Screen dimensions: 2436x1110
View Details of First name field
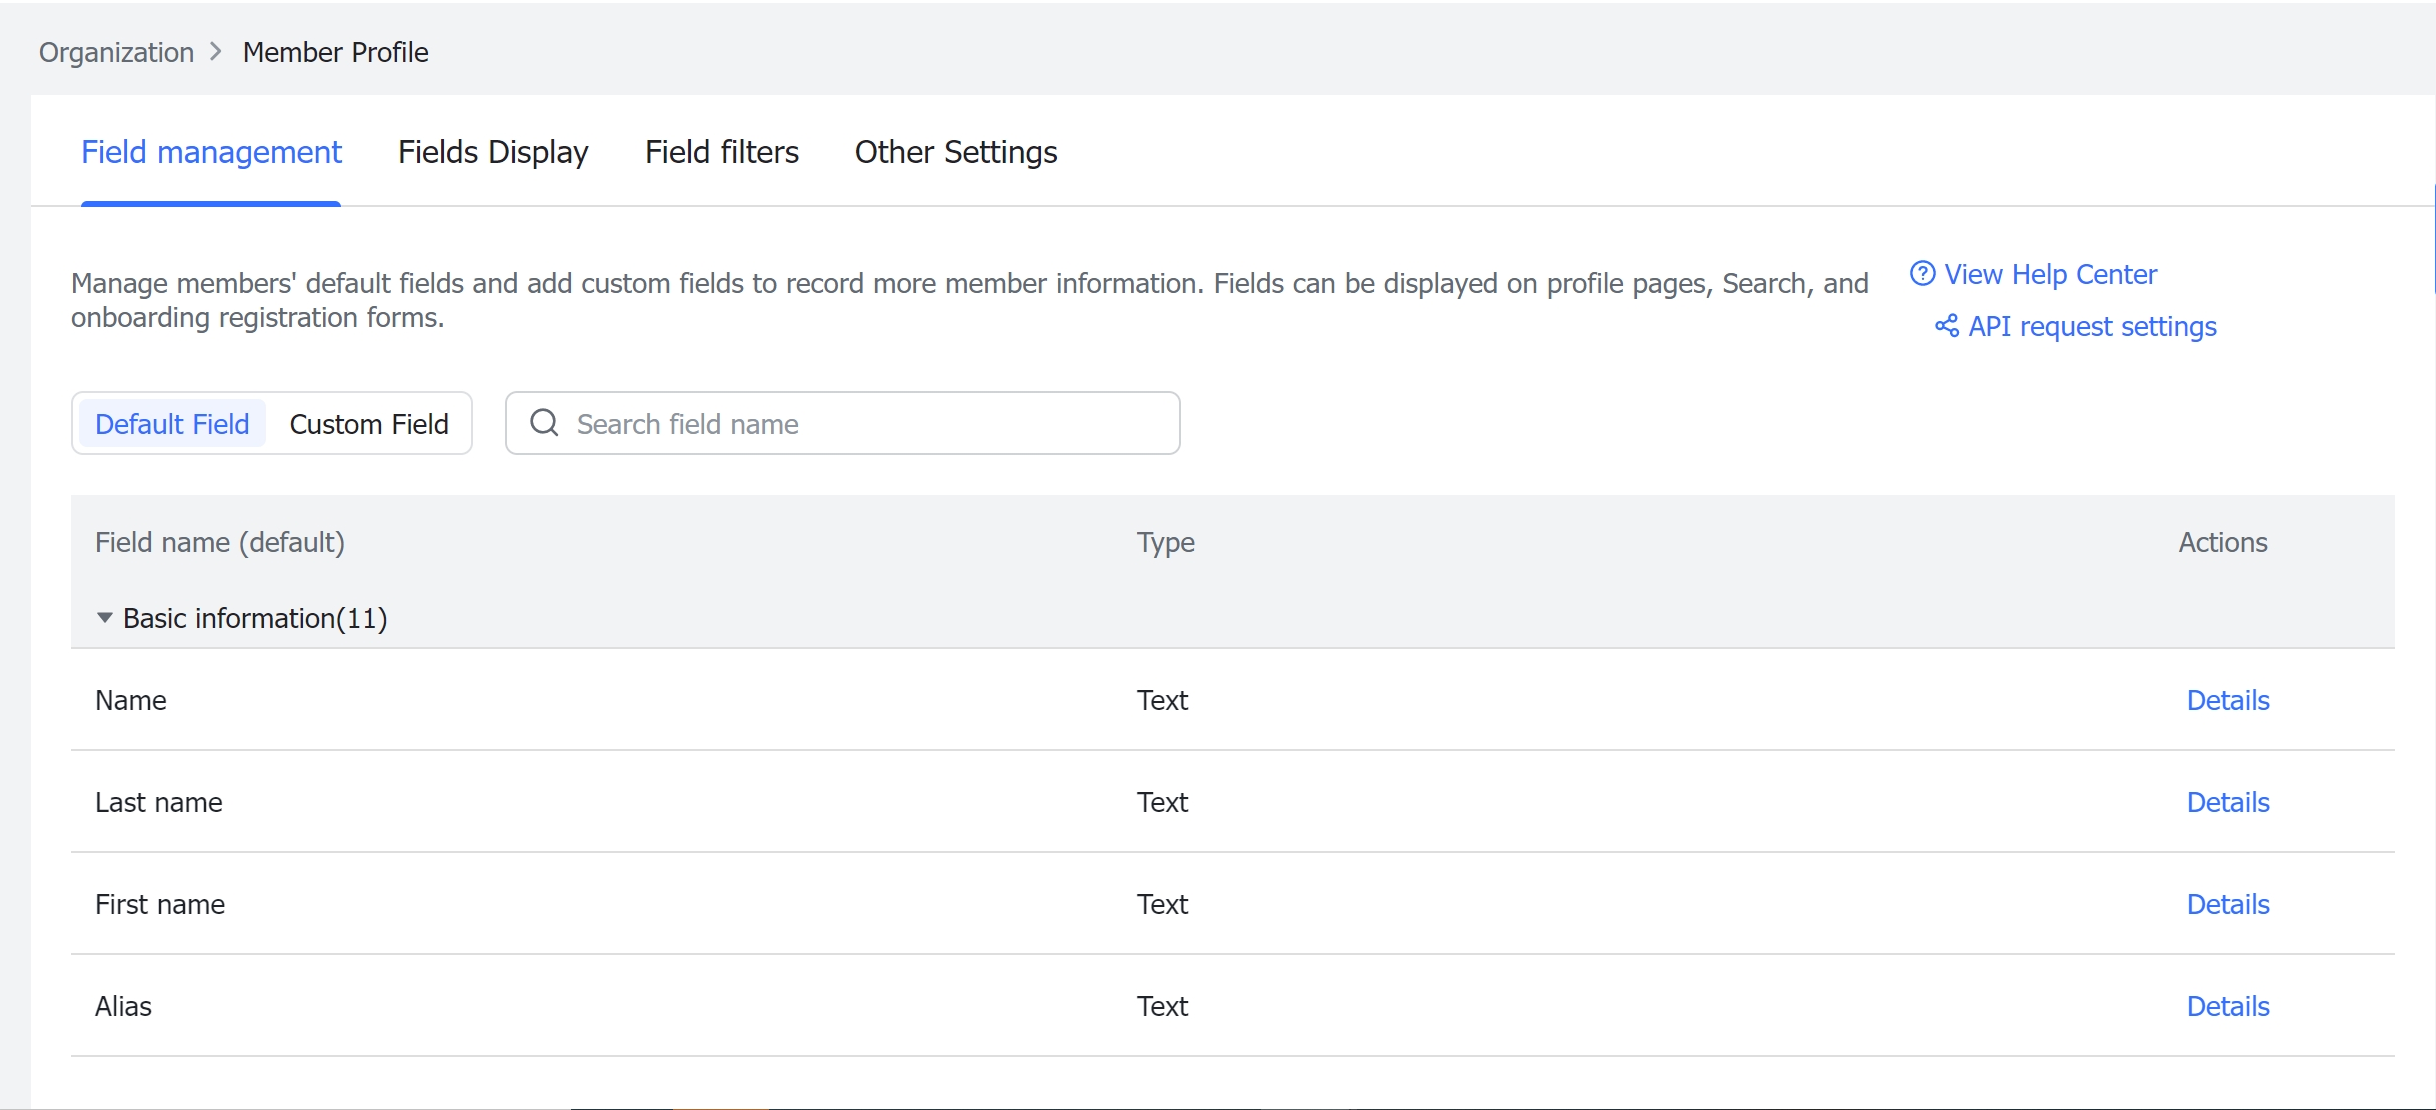[2227, 904]
